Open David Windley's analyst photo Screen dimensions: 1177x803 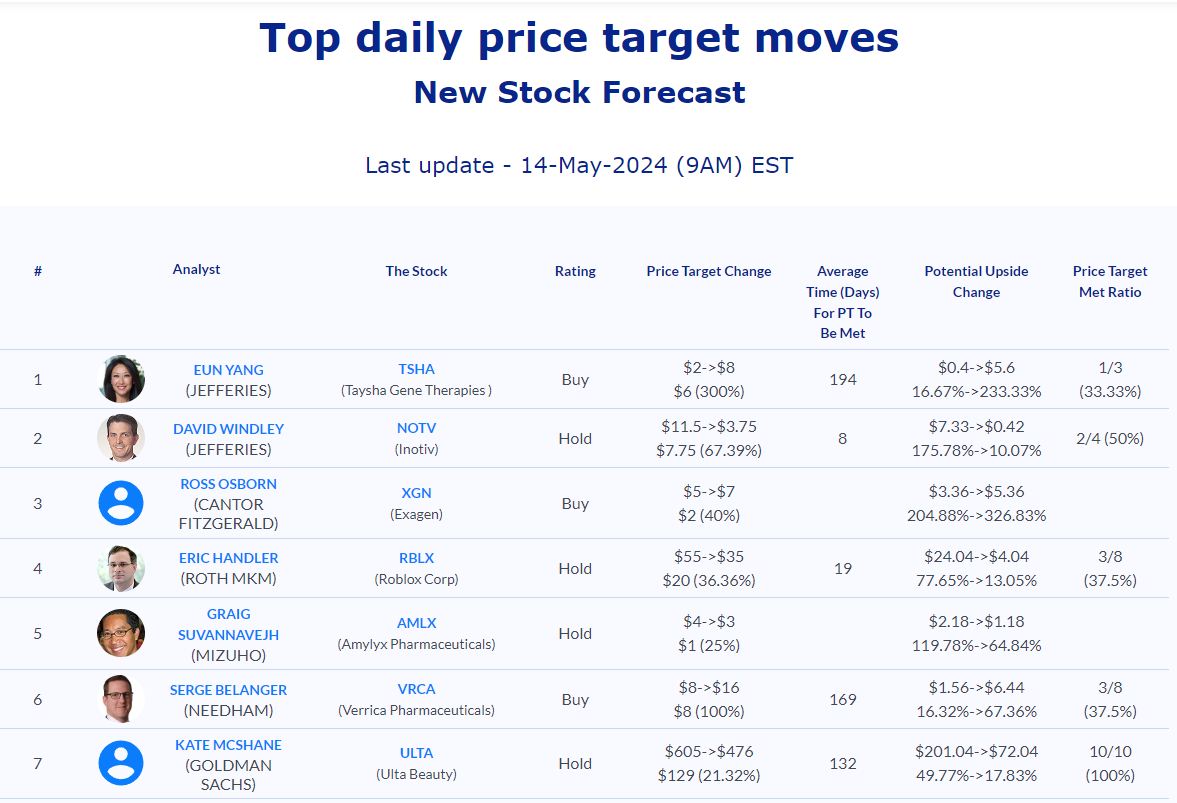pos(121,438)
